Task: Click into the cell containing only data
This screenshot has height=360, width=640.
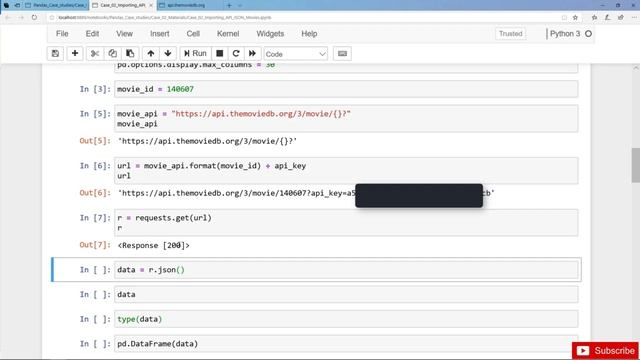Action: (x=346, y=294)
